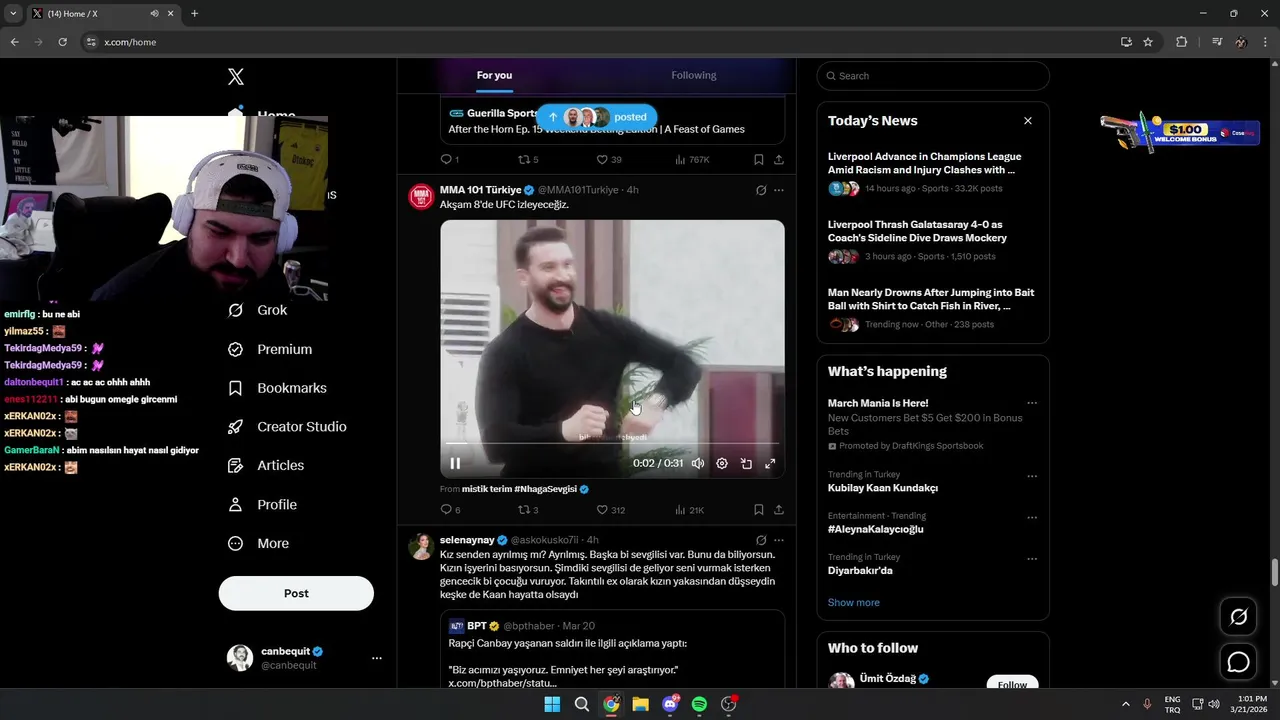Repost the Guerilla Sports post

527,160
